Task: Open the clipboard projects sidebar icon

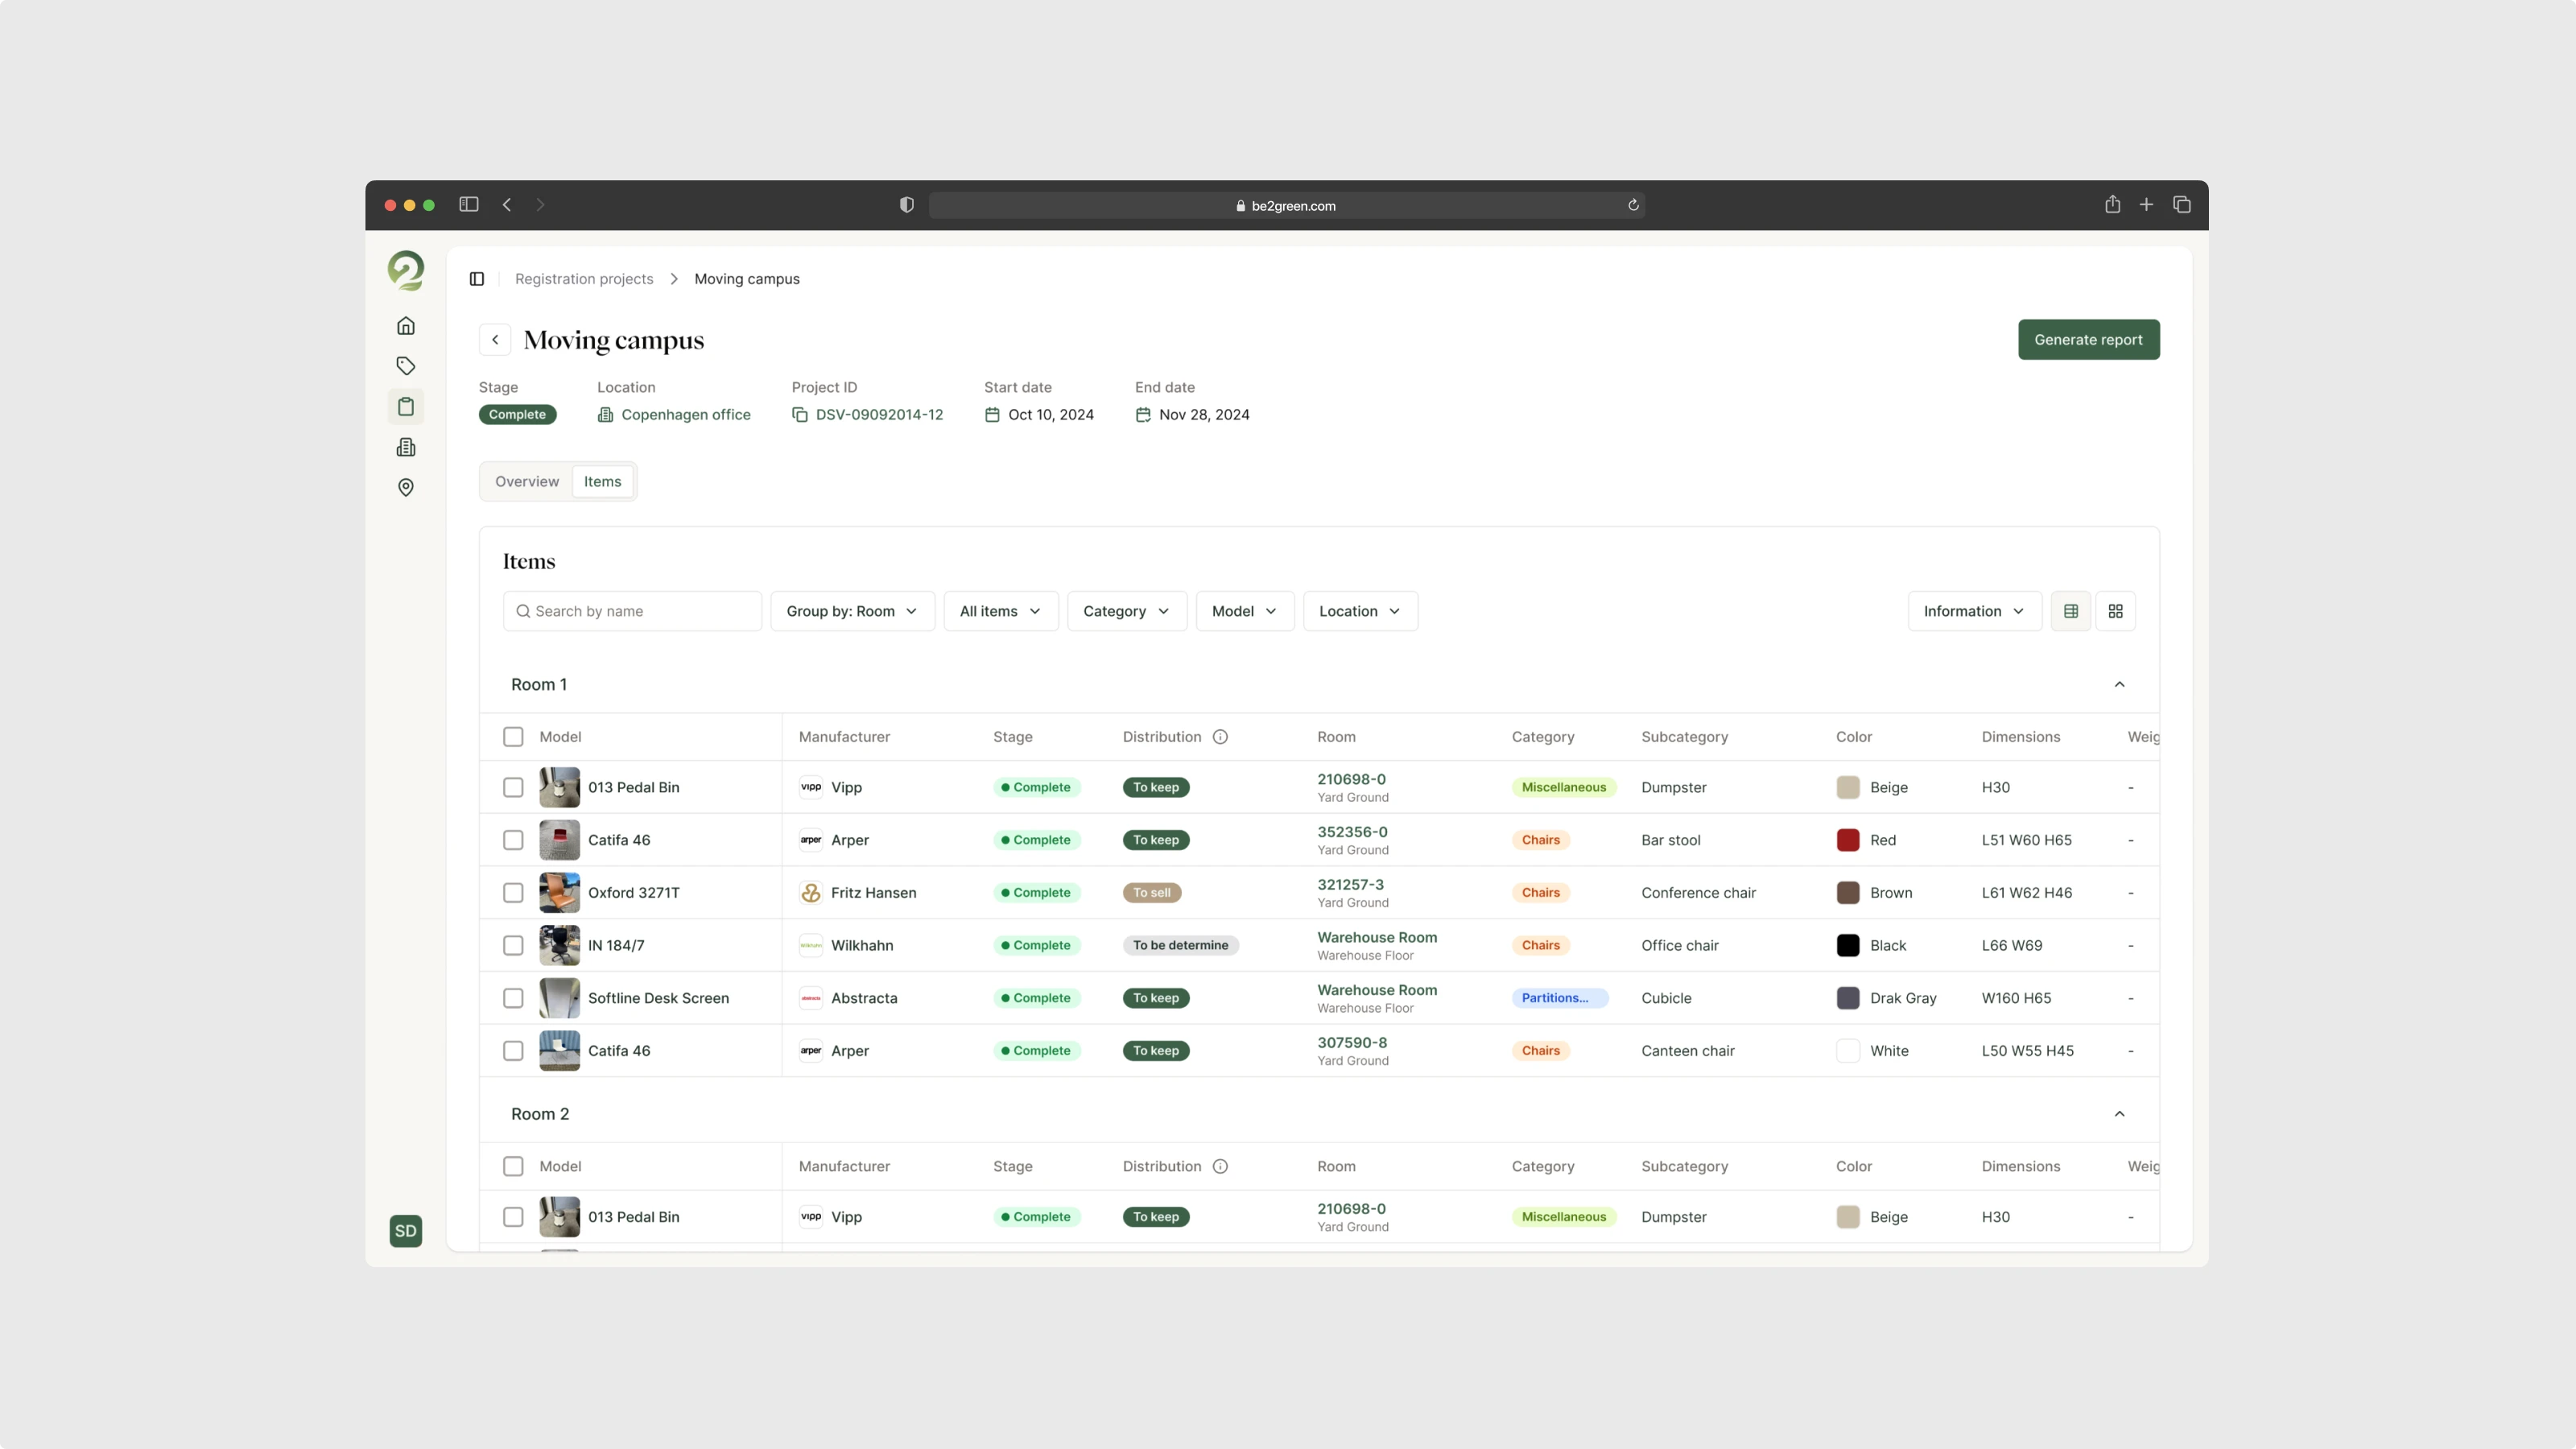Action: click(405, 407)
